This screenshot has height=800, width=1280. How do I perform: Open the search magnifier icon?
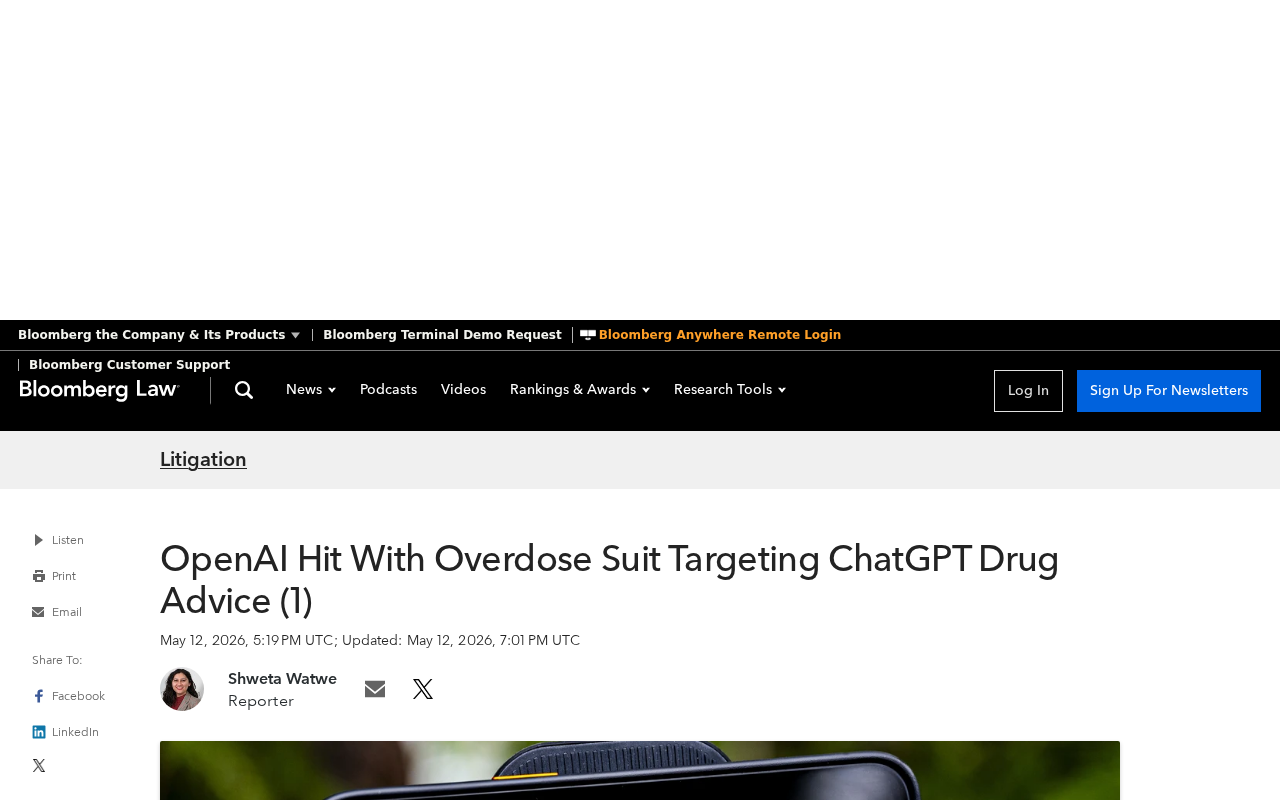[x=244, y=390]
